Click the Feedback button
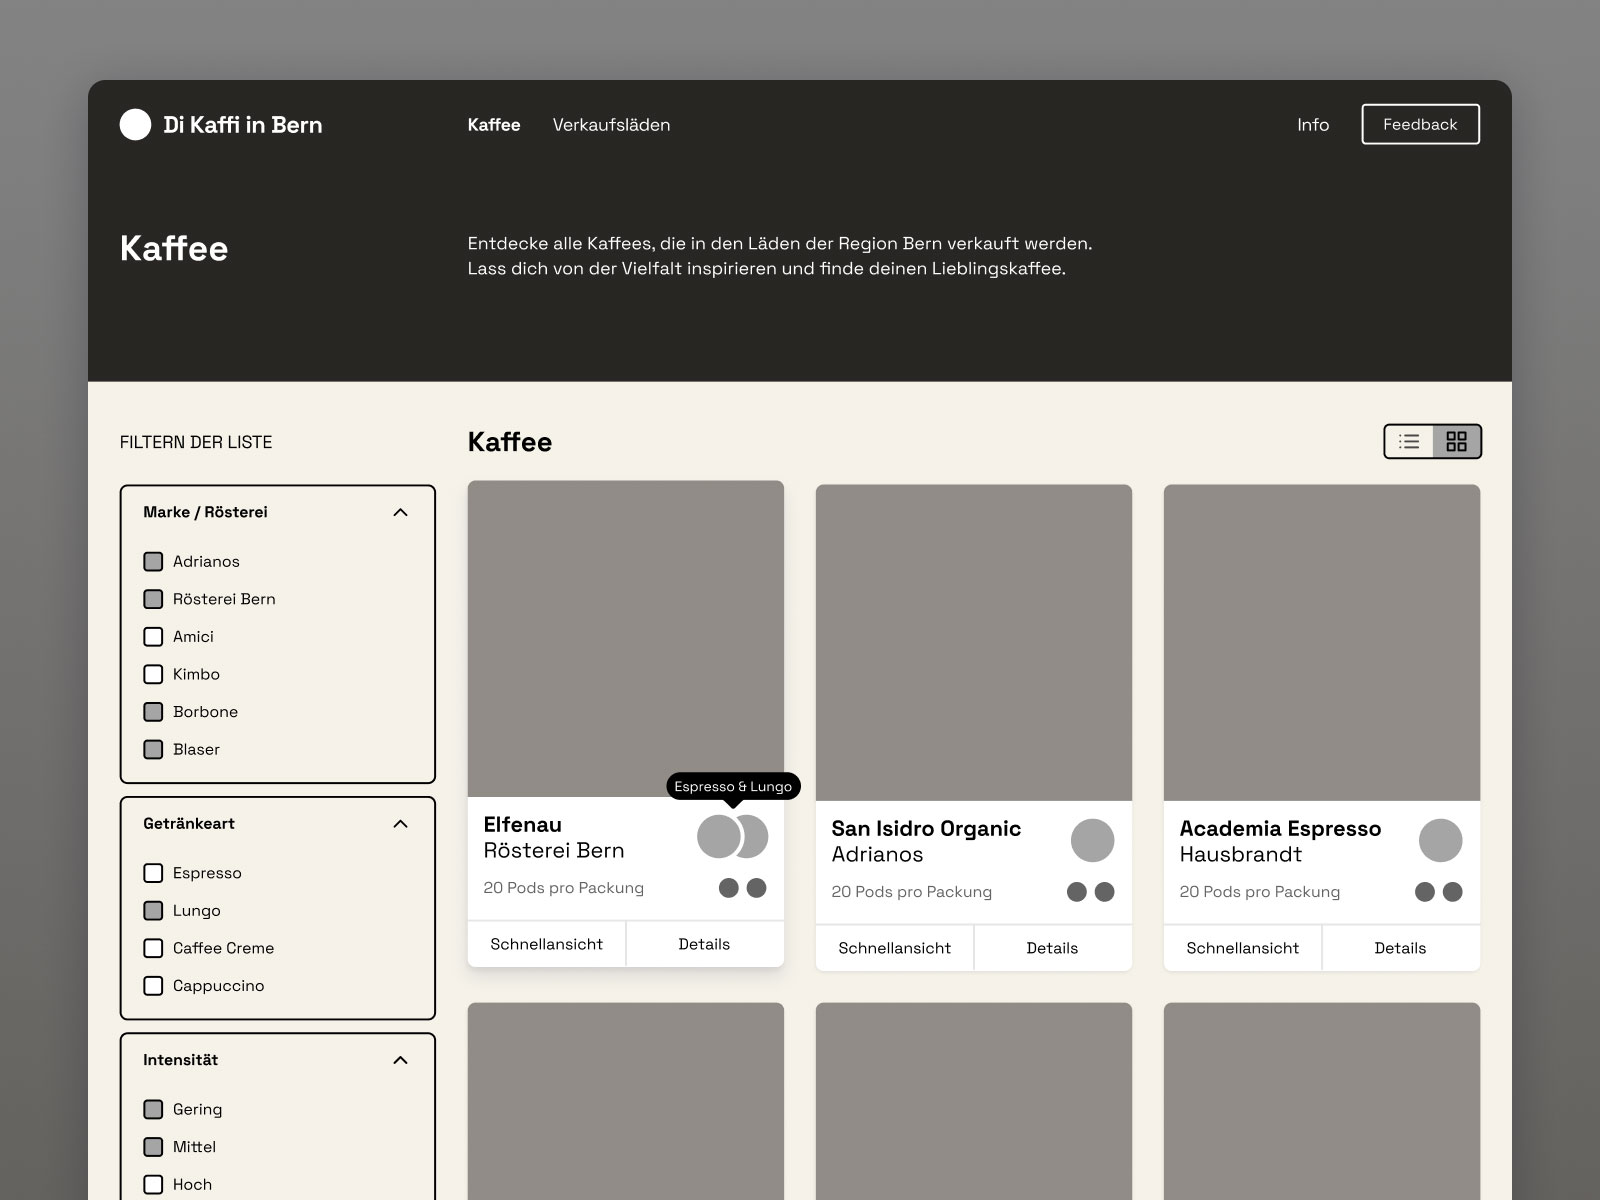The image size is (1600, 1200). [x=1420, y=124]
